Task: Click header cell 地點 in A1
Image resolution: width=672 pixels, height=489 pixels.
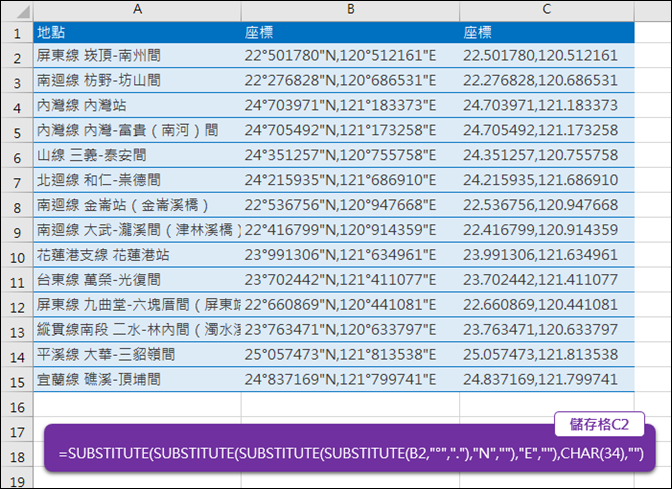Action: 137,32
